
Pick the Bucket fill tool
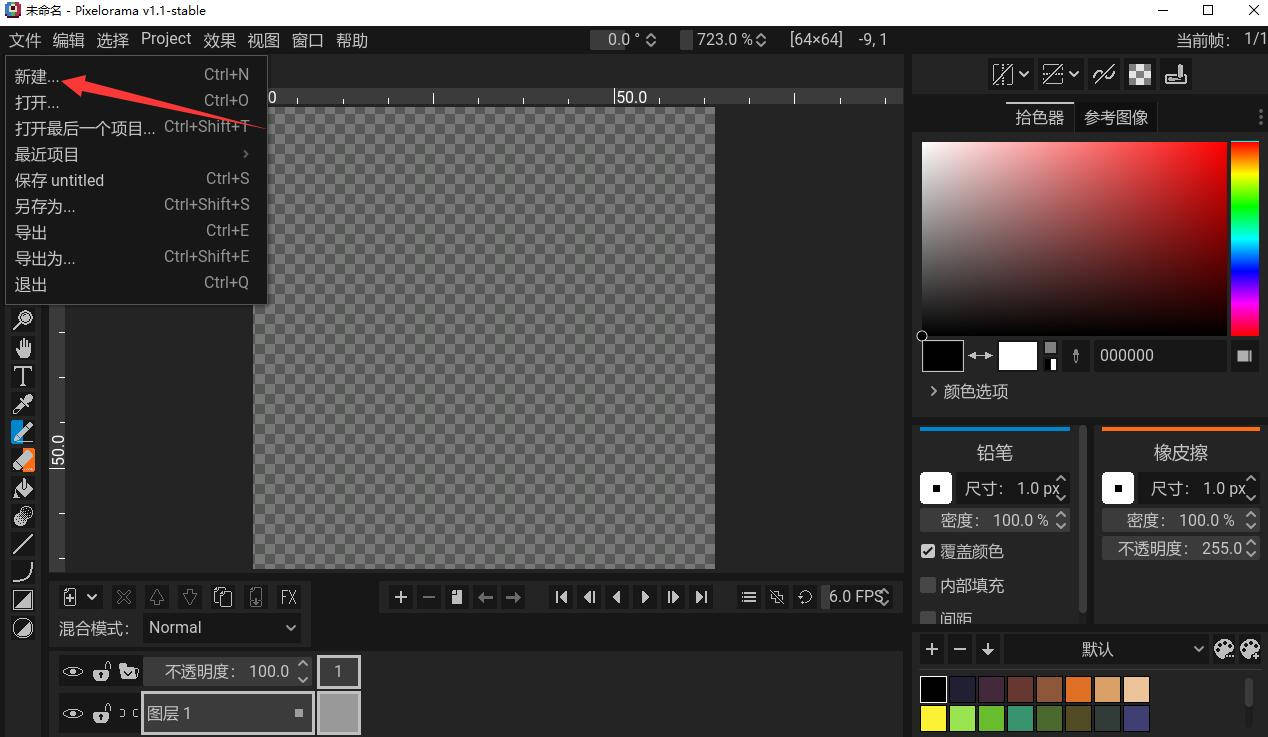[x=22, y=488]
